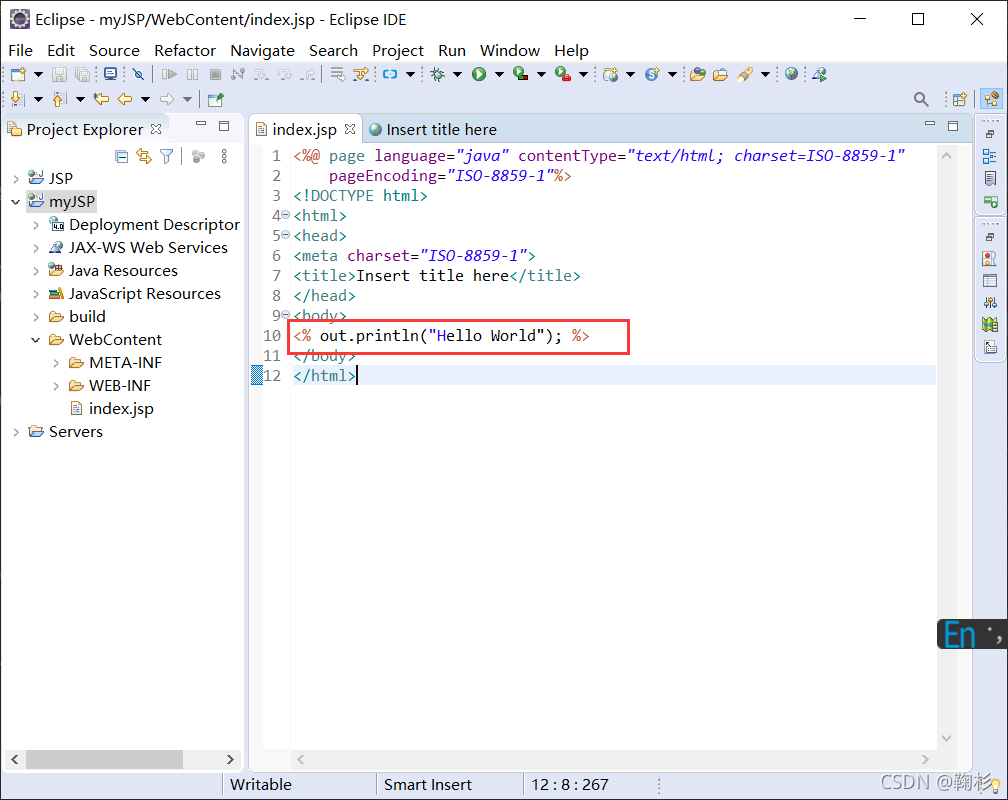Click the Step Over icon
This screenshot has width=1008, height=800.
click(x=284, y=75)
